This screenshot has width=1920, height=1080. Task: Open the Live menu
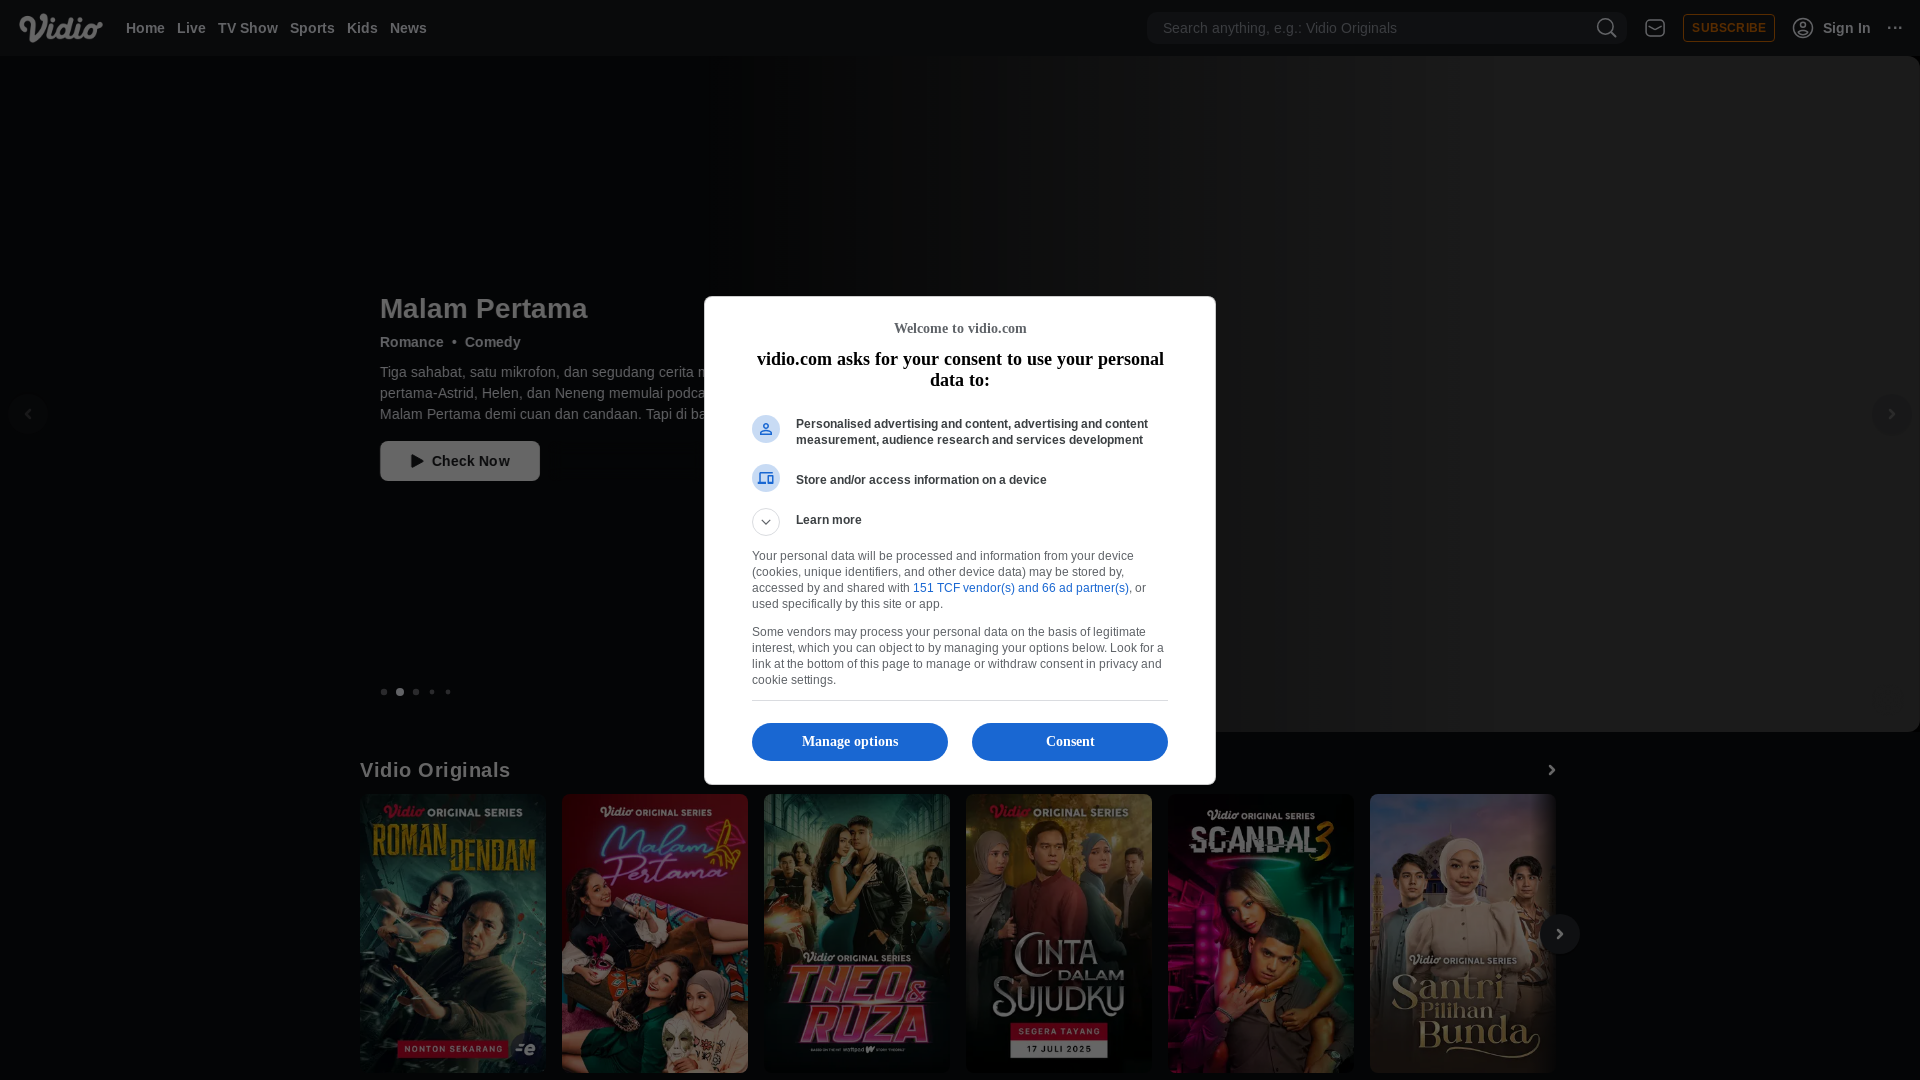point(191,28)
